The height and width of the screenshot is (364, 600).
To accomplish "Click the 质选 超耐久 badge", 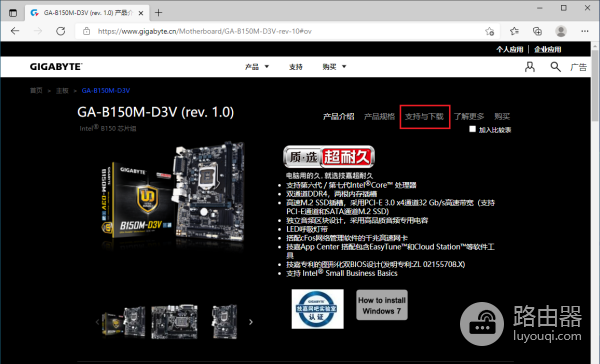I will point(329,157).
